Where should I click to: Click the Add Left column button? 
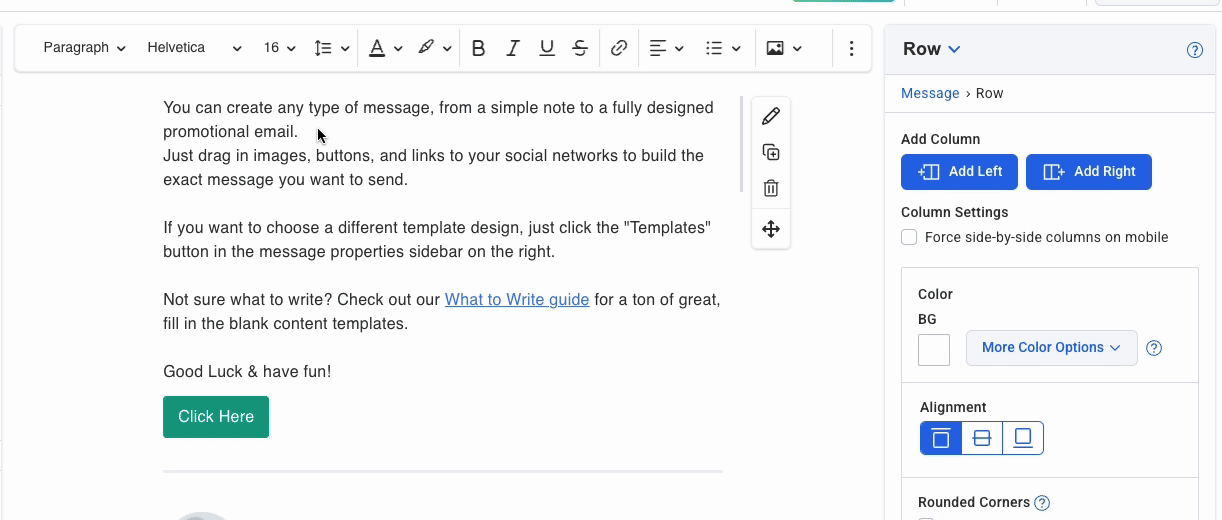tap(959, 172)
